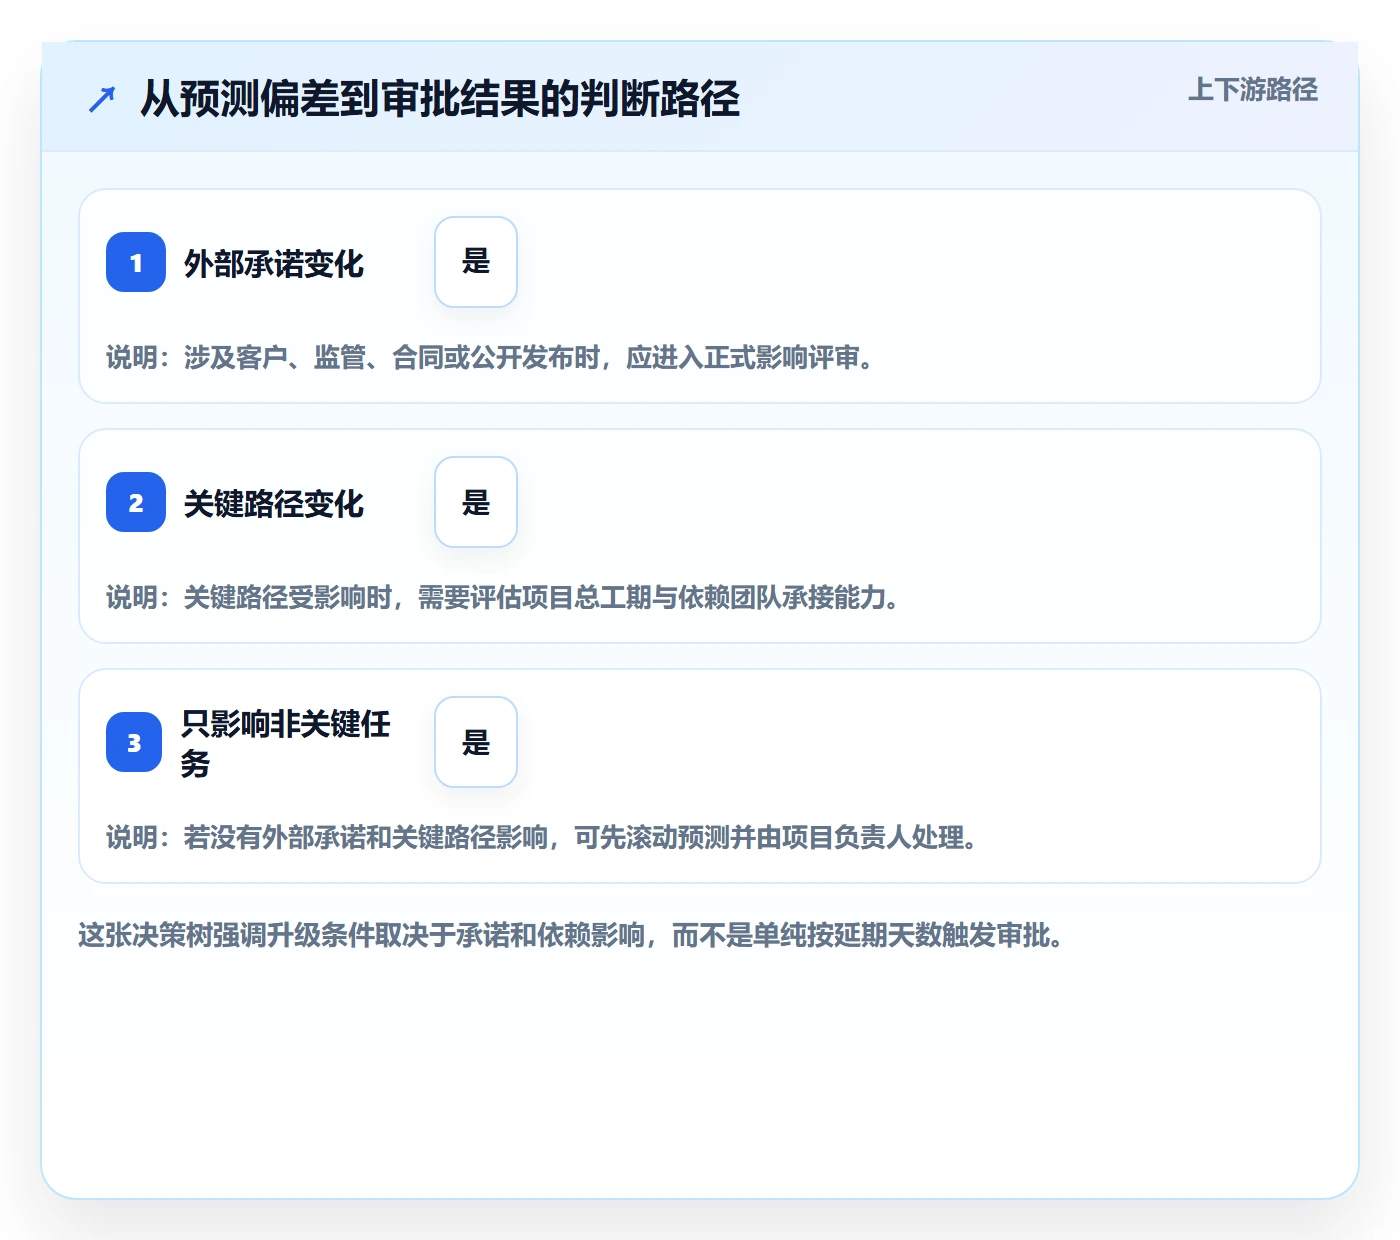Select the 是 button next to 外部承诺变化
Screen dimensions: 1400x1240
pos(476,262)
